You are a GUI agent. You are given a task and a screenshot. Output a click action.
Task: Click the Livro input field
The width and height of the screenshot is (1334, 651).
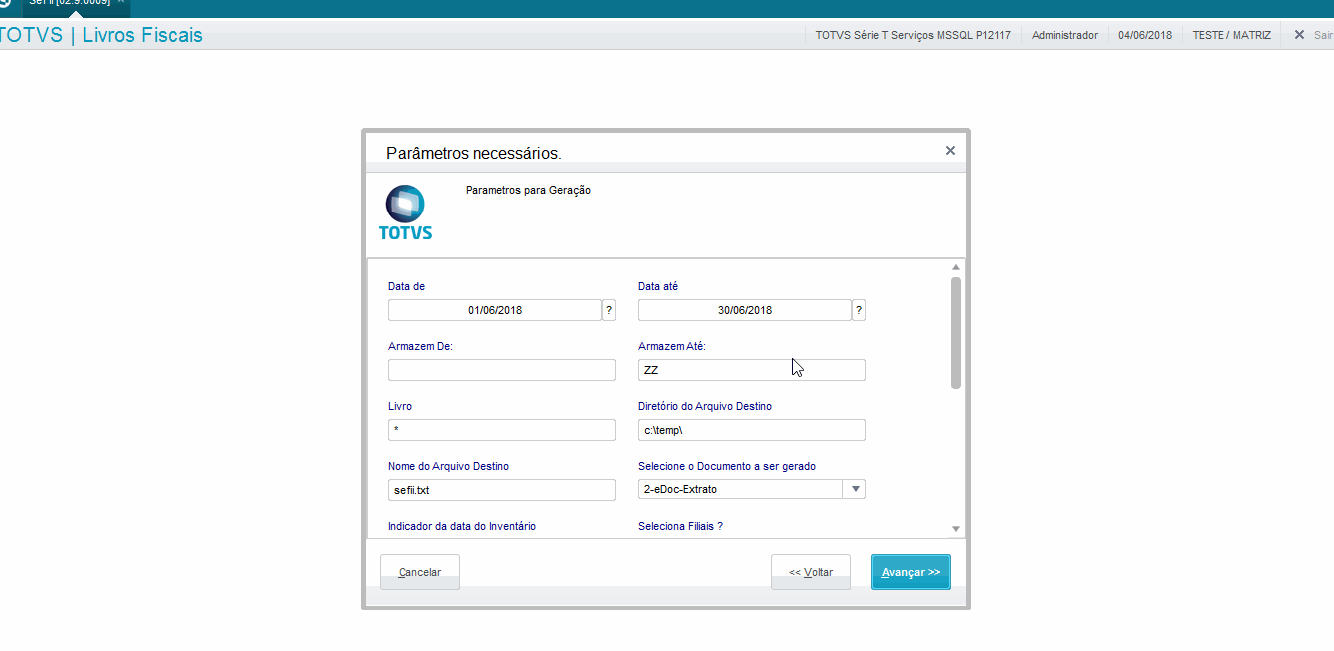pyautogui.click(x=502, y=430)
